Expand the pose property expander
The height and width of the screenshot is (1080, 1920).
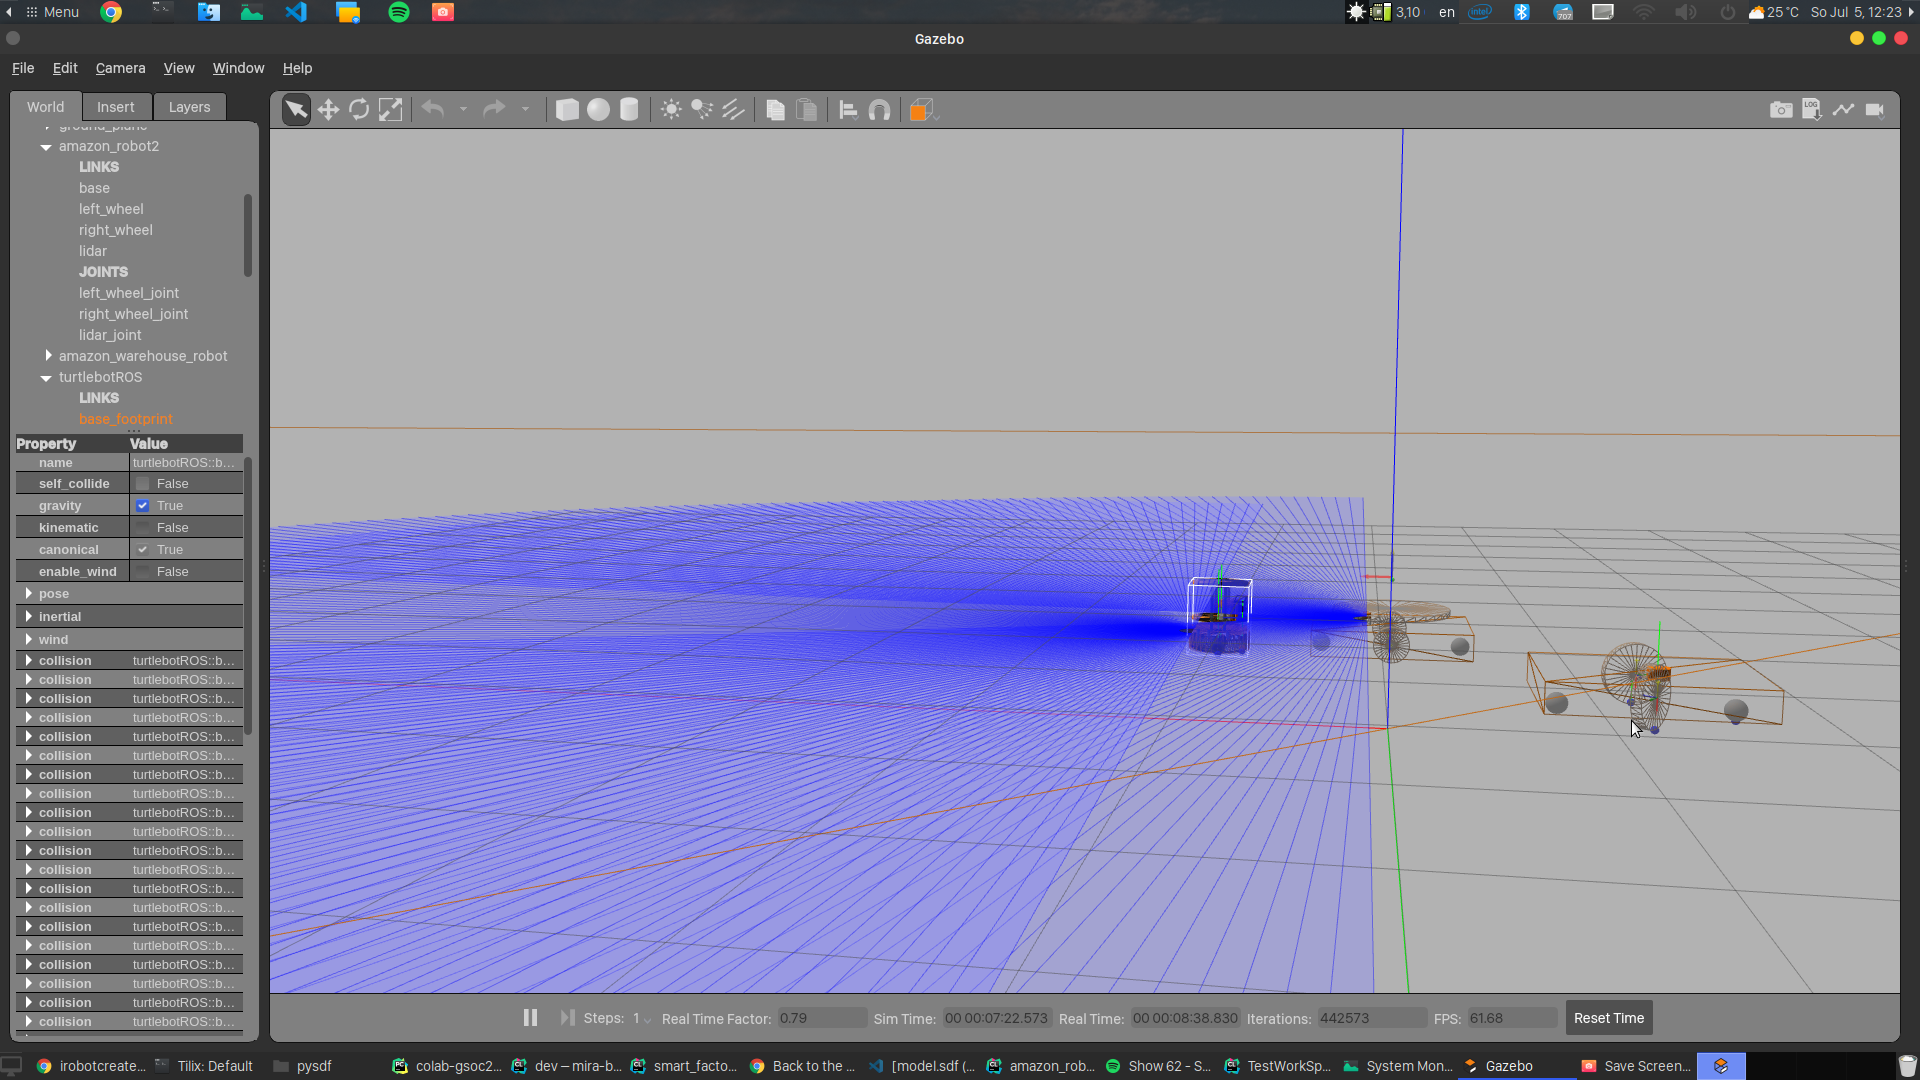[x=29, y=593]
